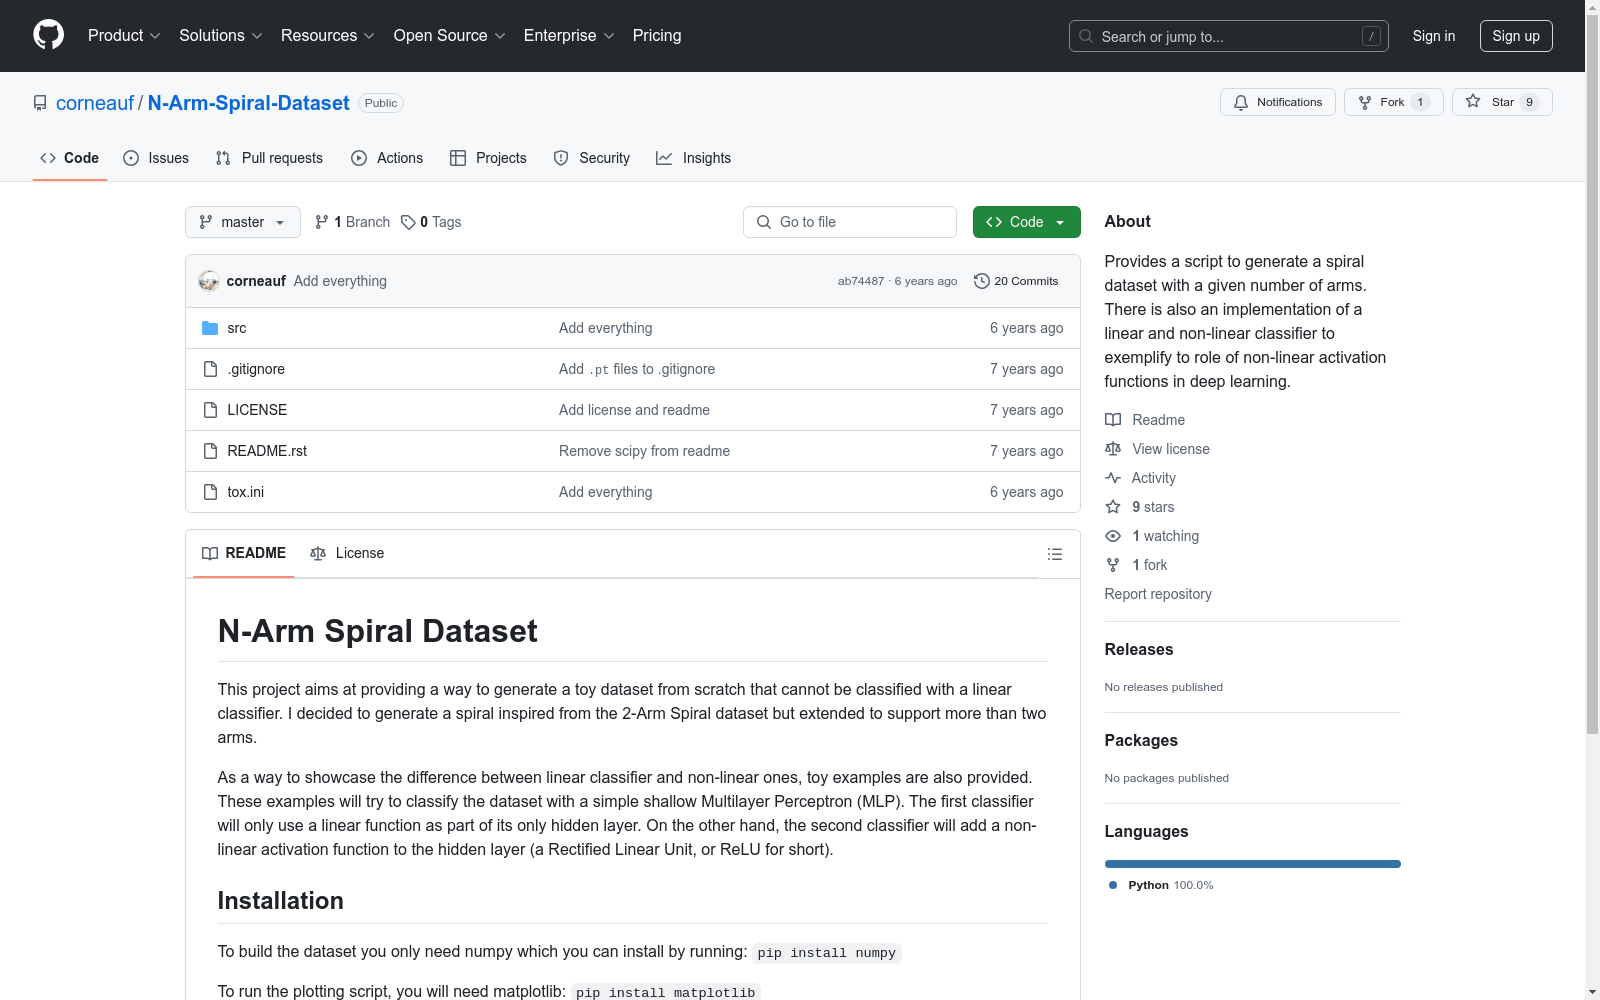1600x1000 pixels.
Task: Open the 'Add license and readme' commit message
Action: 634,410
